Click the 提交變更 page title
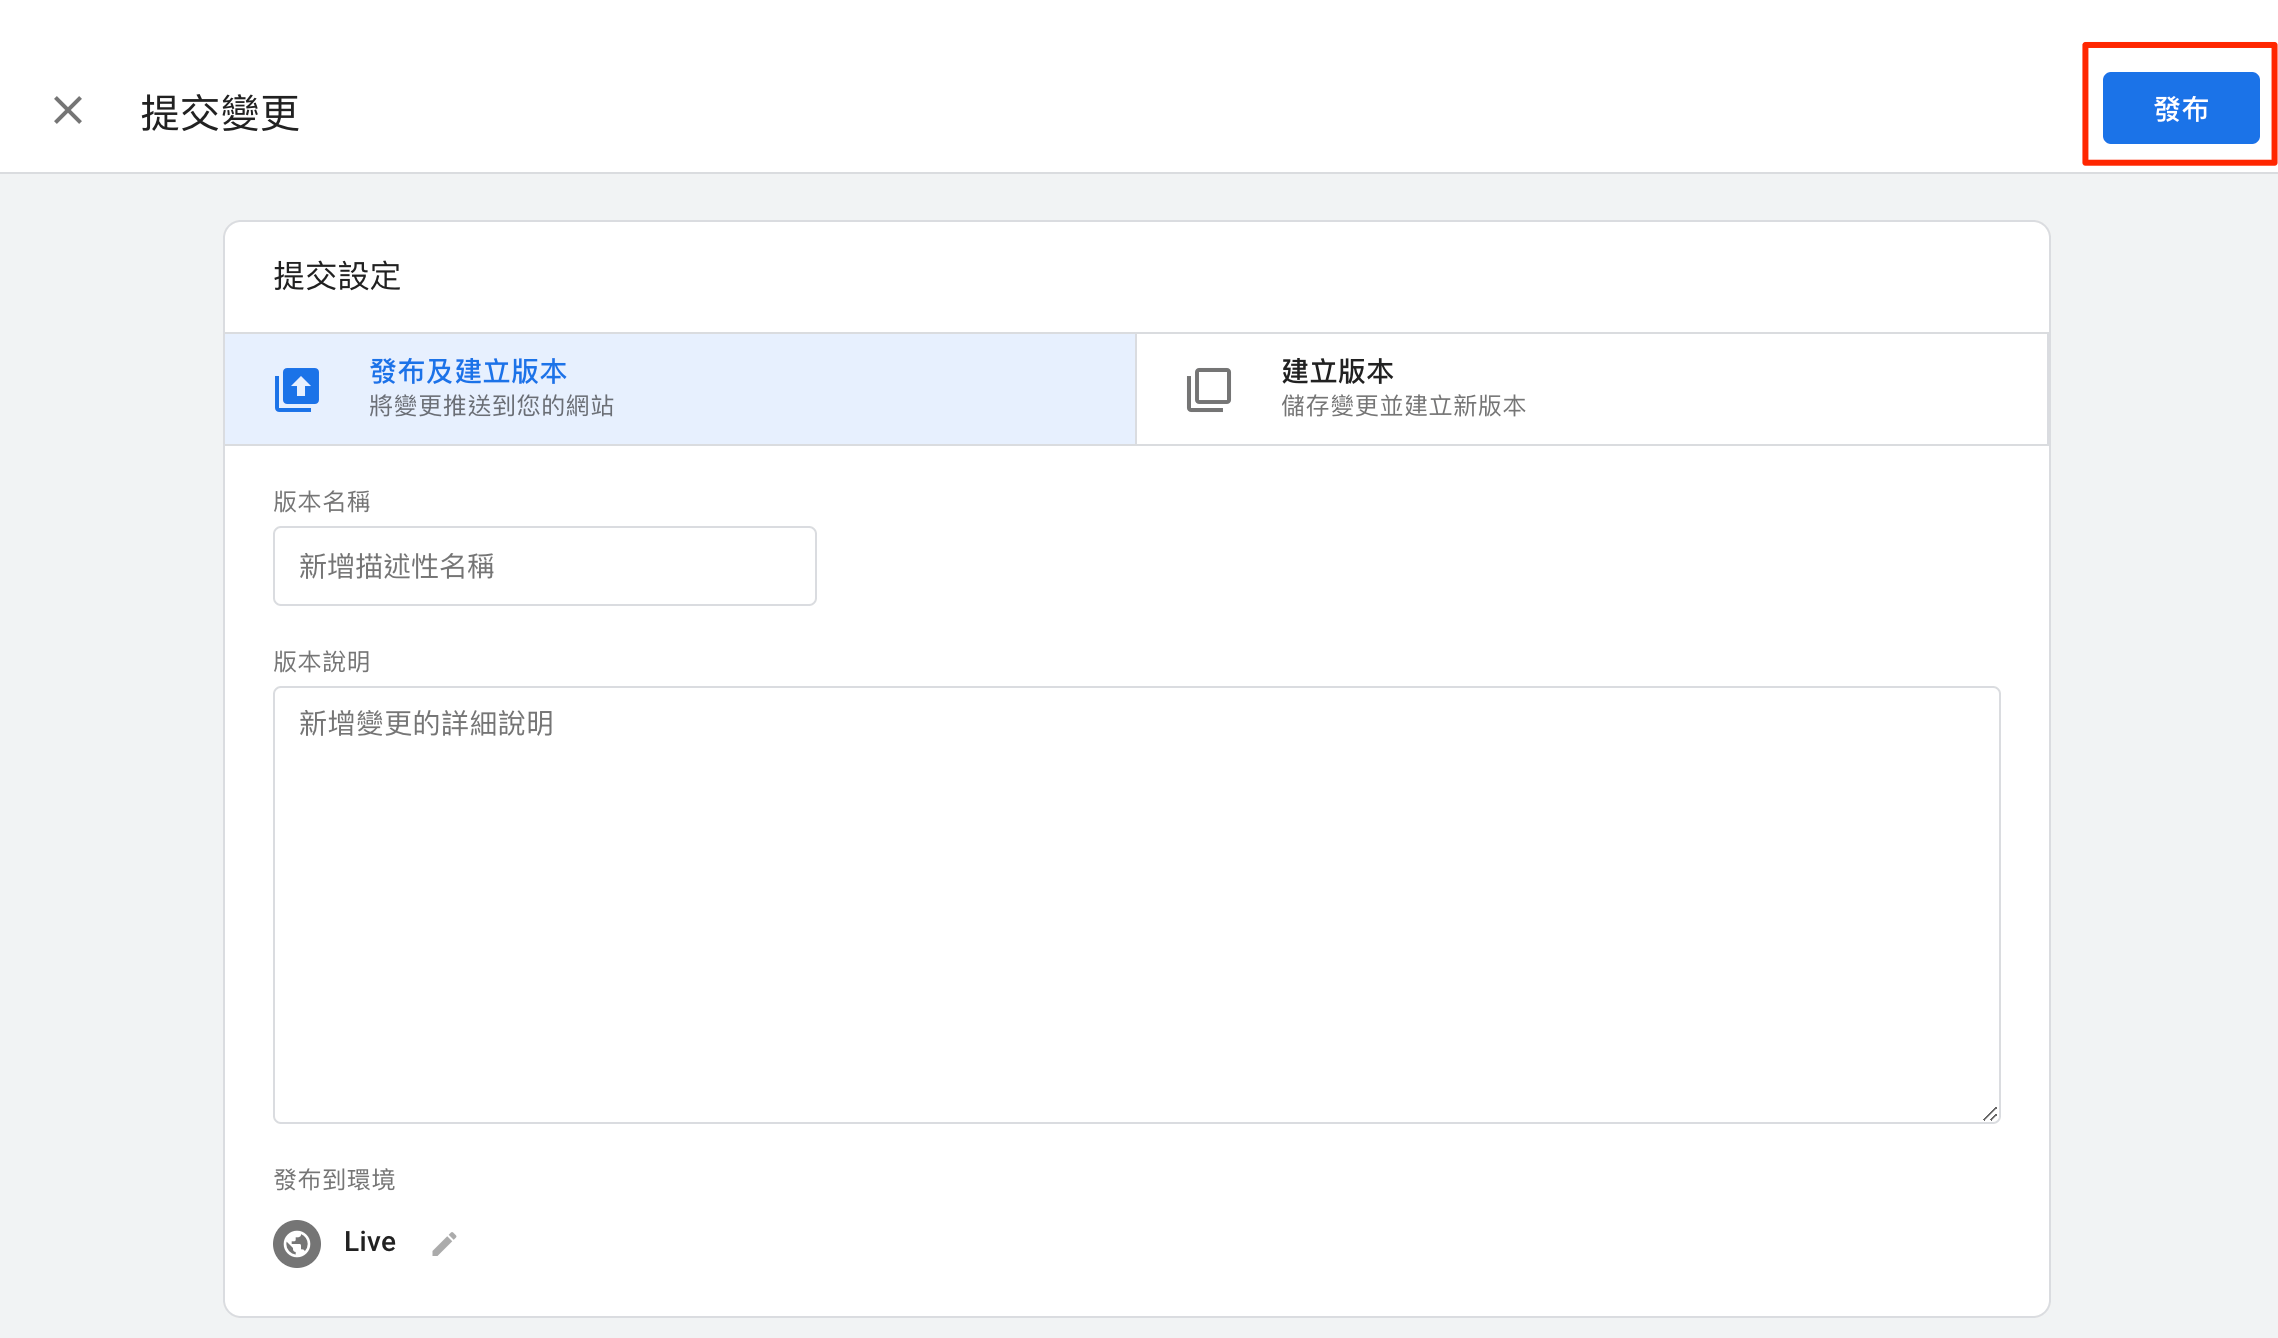This screenshot has height=1338, width=2278. pos(220,112)
